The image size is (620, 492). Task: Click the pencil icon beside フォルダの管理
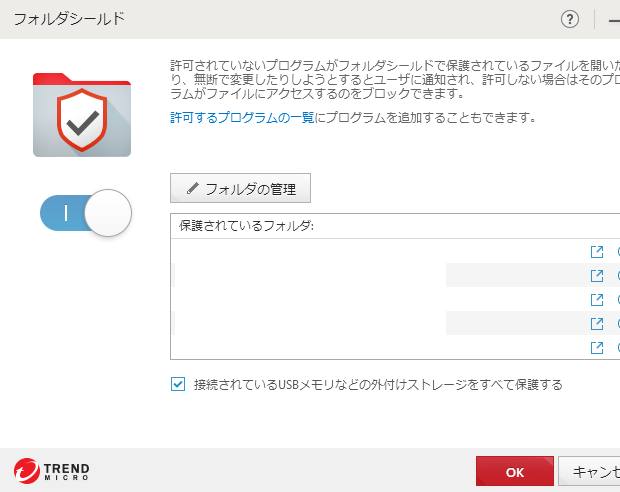point(193,188)
